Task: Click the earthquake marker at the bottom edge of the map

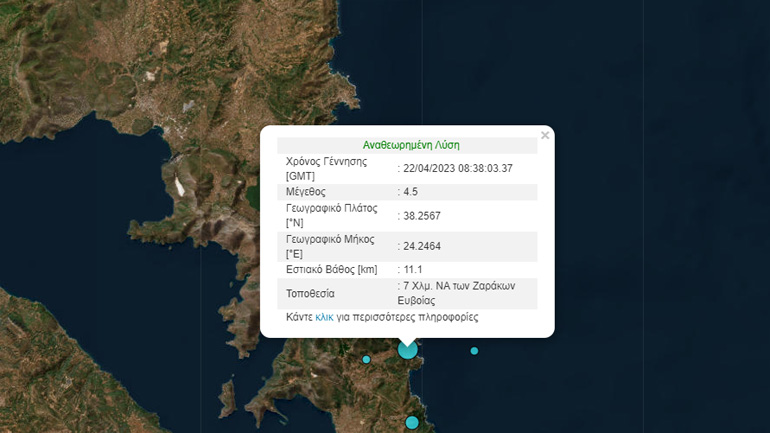Action: coord(411,423)
